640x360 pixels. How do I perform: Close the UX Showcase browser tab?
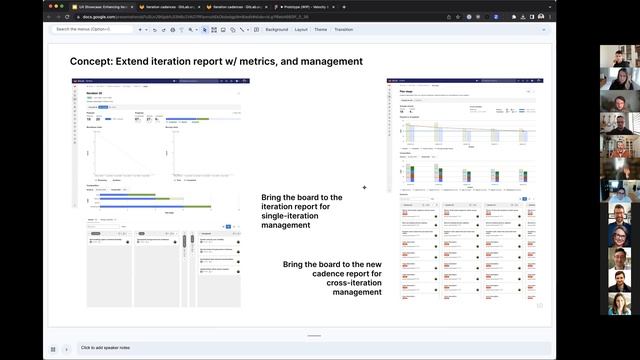click(x=132, y=7)
